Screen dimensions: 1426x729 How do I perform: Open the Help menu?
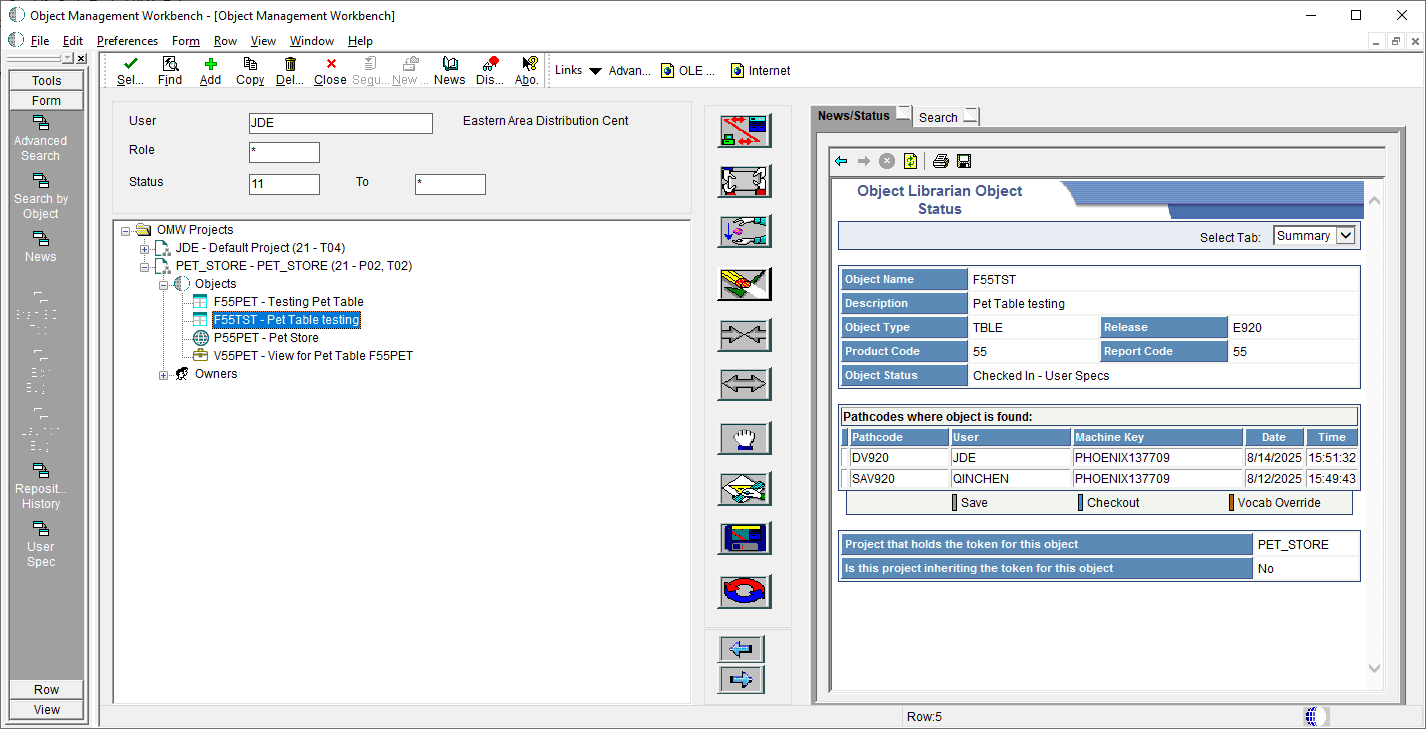[360, 41]
